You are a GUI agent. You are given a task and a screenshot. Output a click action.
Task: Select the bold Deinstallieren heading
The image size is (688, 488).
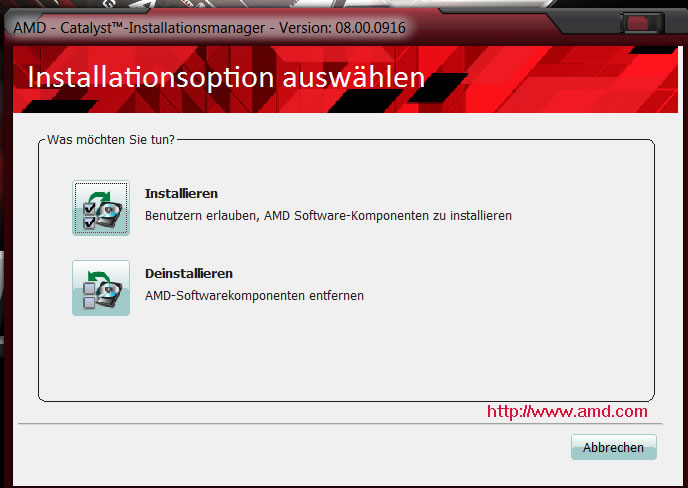tap(189, 273)
